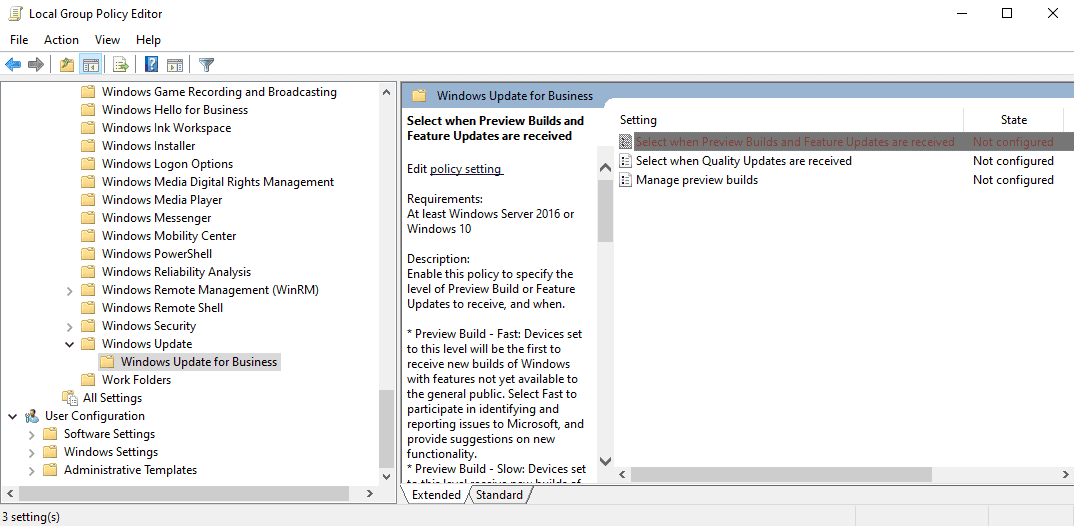Select Windows Reliability Analysis in tree
1074x526 pixels.
tap(176, 272)
